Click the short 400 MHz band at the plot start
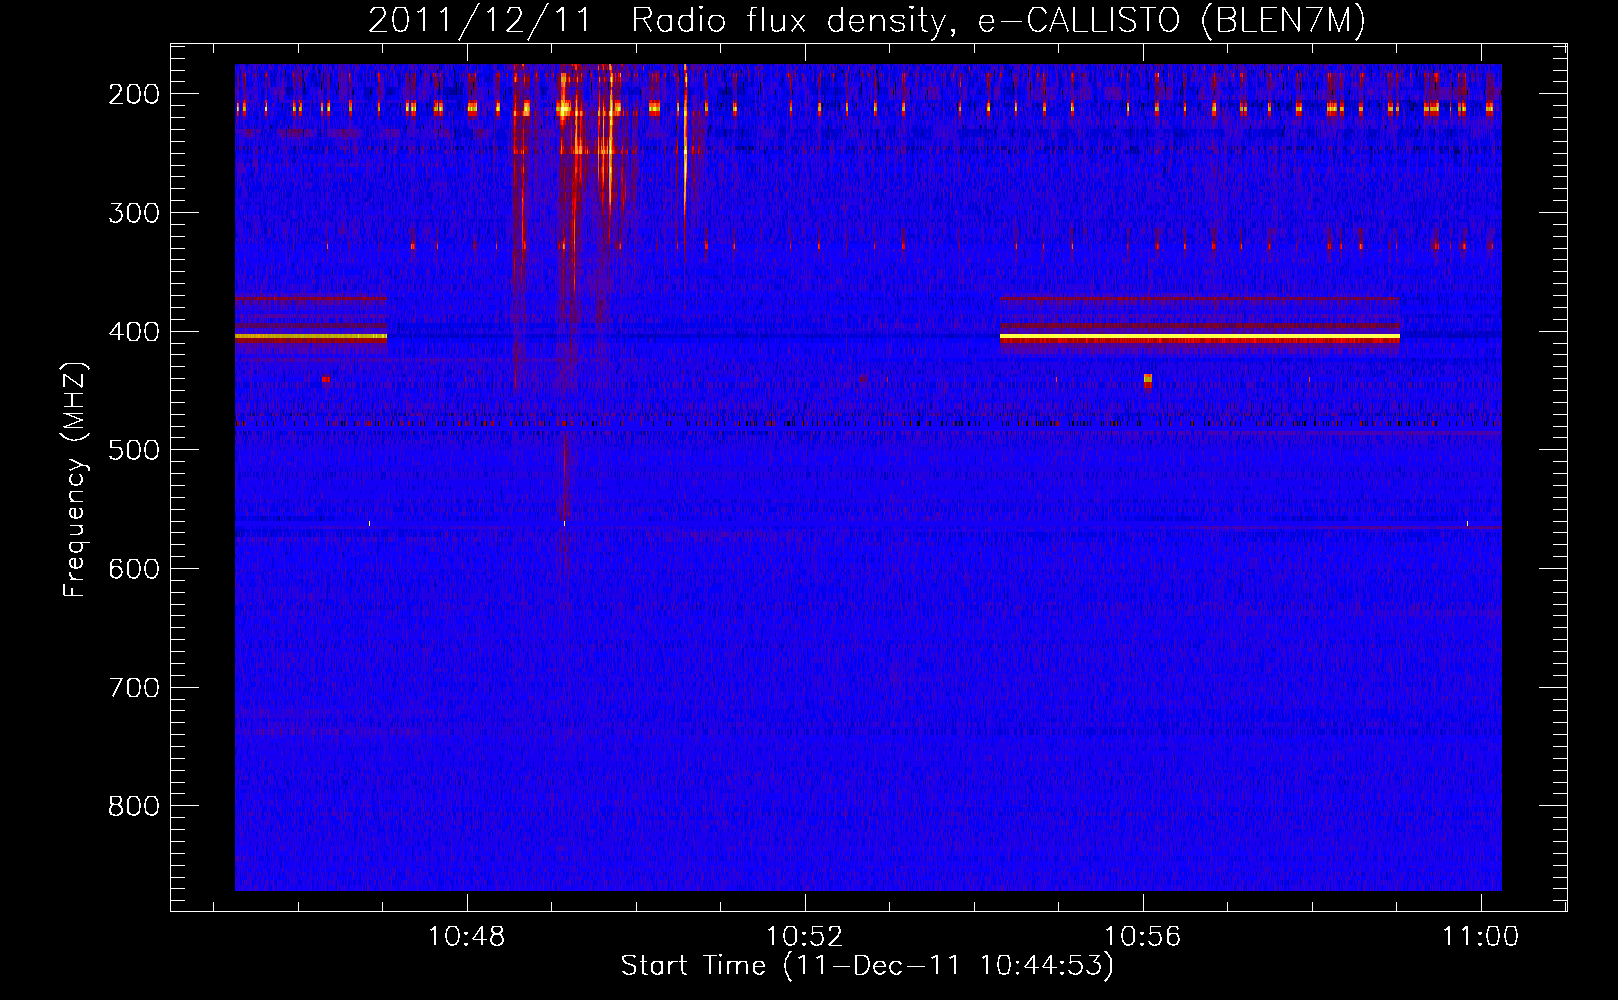The image size is (1618, 1000). coord(311,338)
